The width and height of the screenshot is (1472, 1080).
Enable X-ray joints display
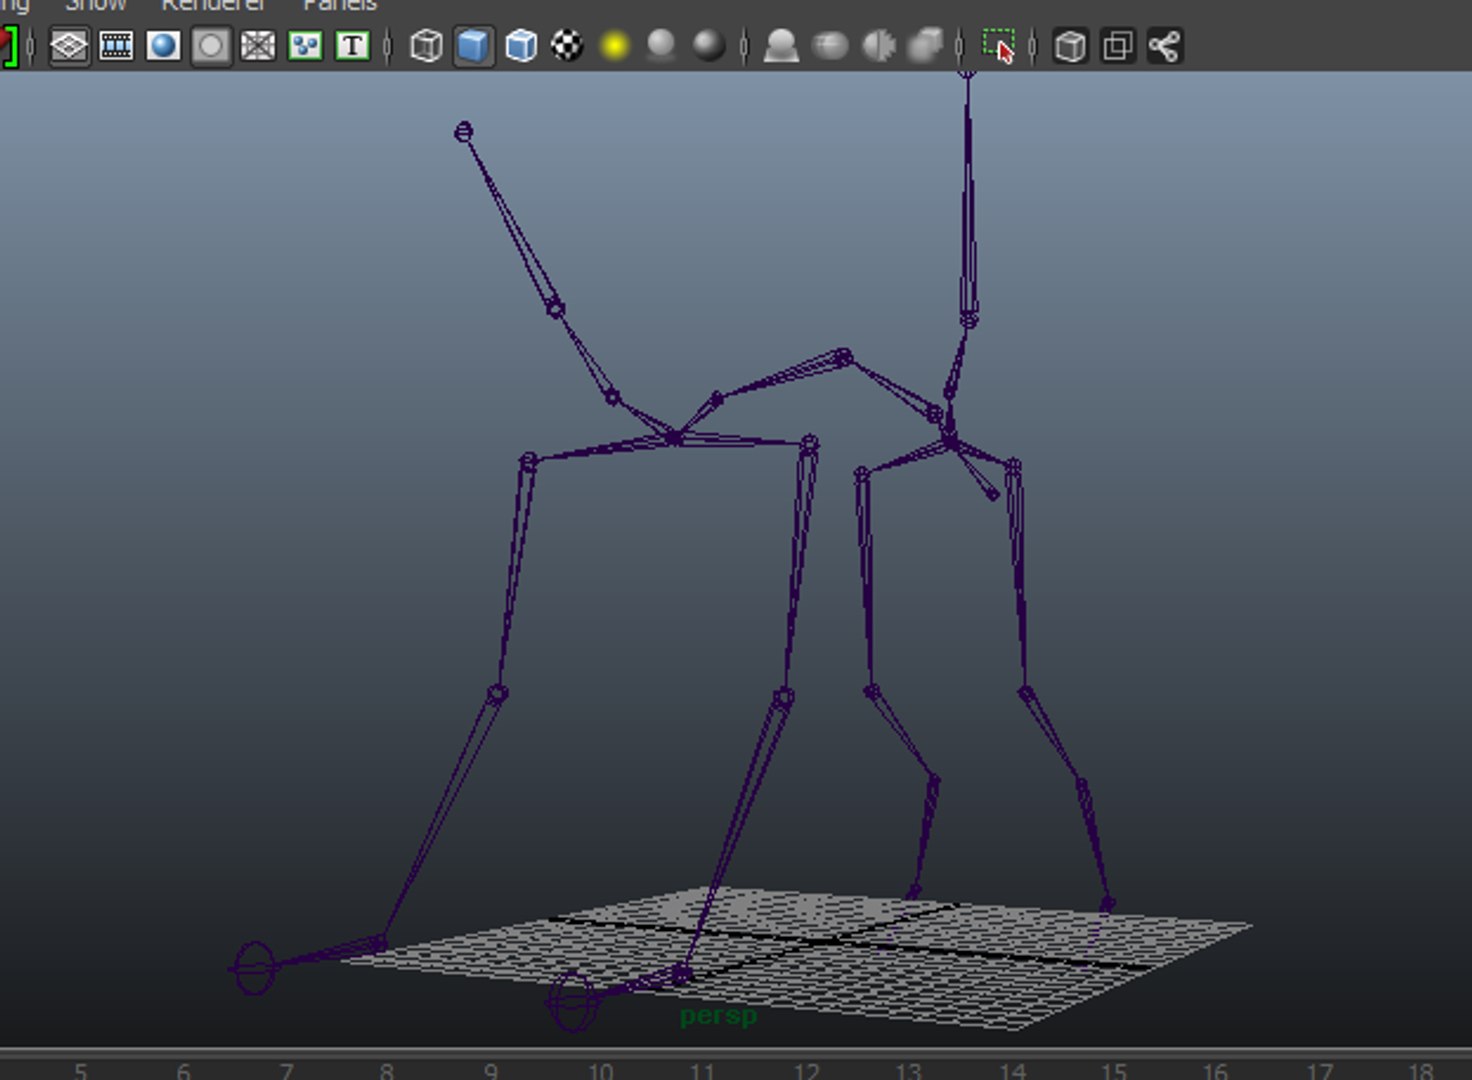tap(1165, 46)
